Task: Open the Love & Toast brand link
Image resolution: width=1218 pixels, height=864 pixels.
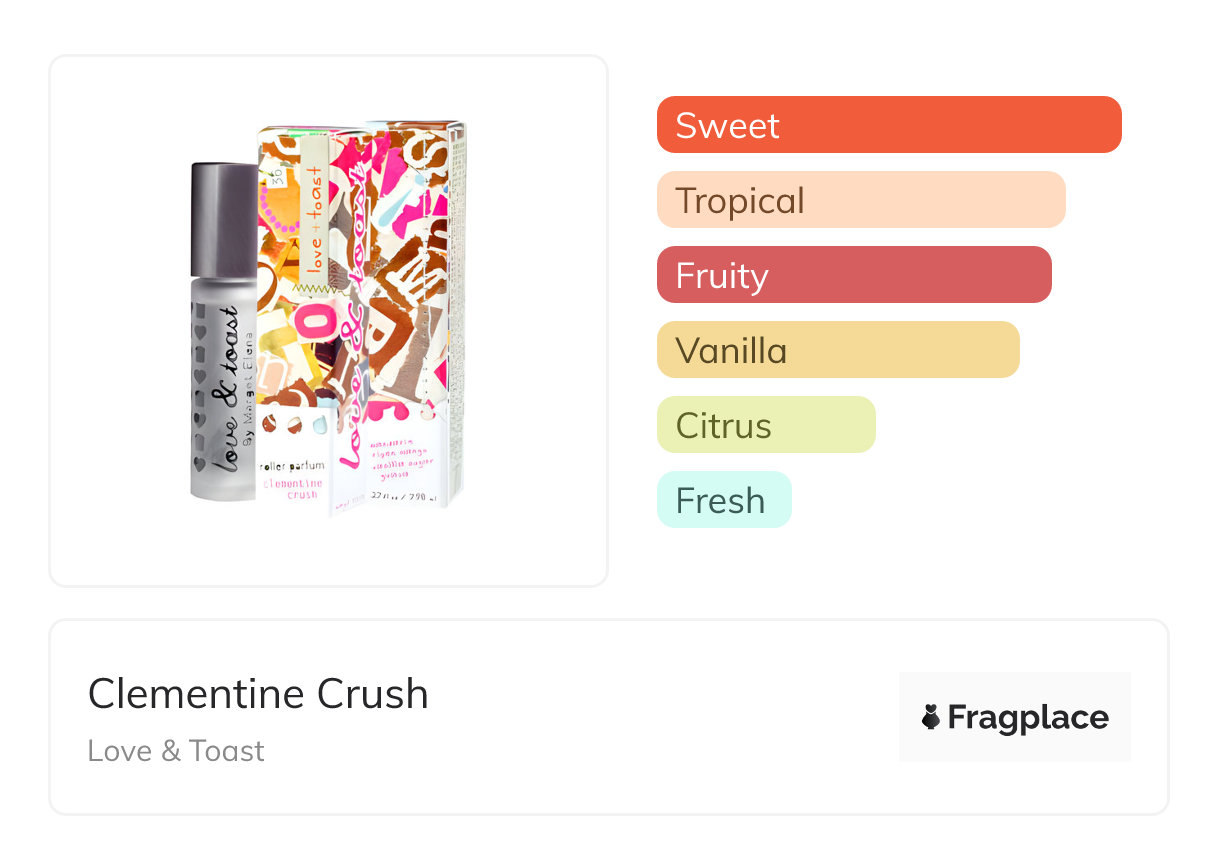Action: coord(176,751)
